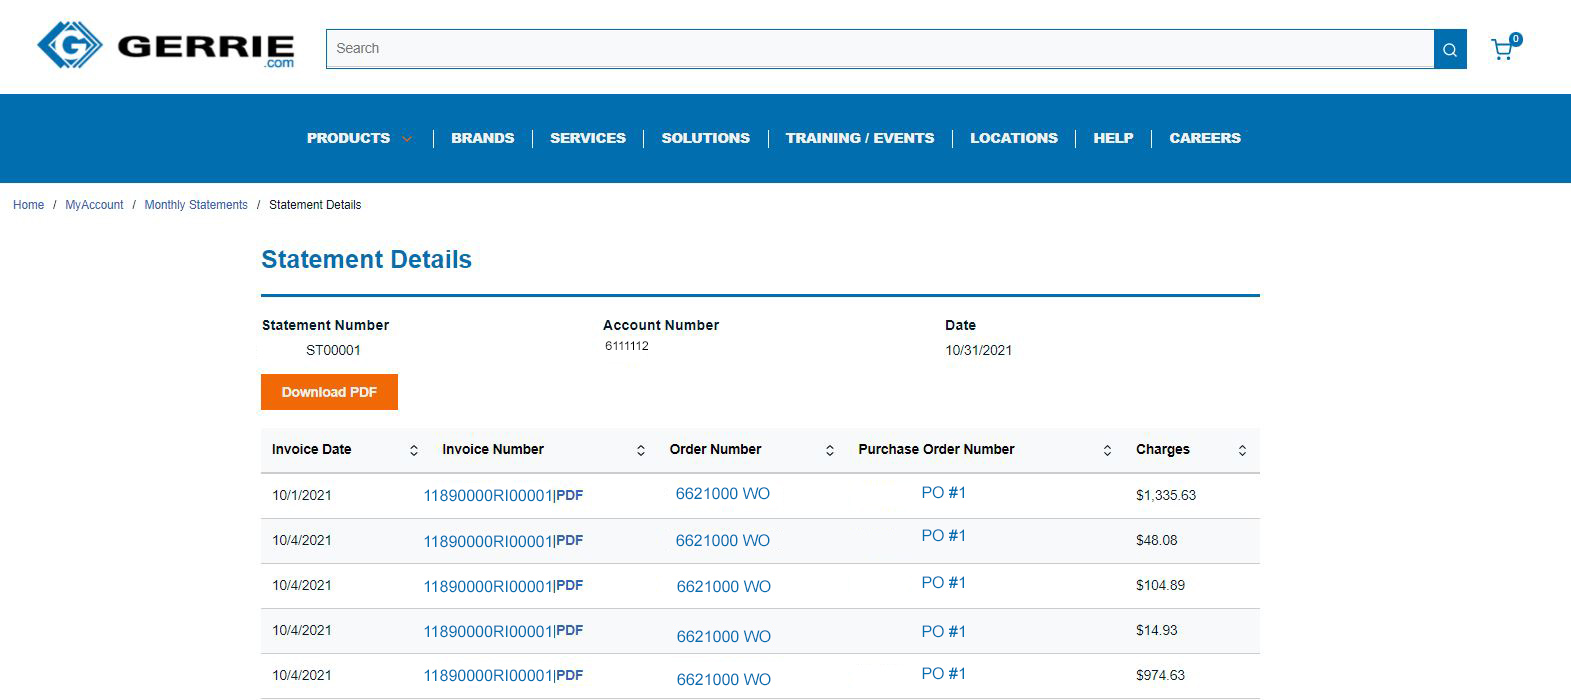Open PDF link in $48.08 row
The height and width of the screenshot is (700, 1571).
tap(570, 541)
